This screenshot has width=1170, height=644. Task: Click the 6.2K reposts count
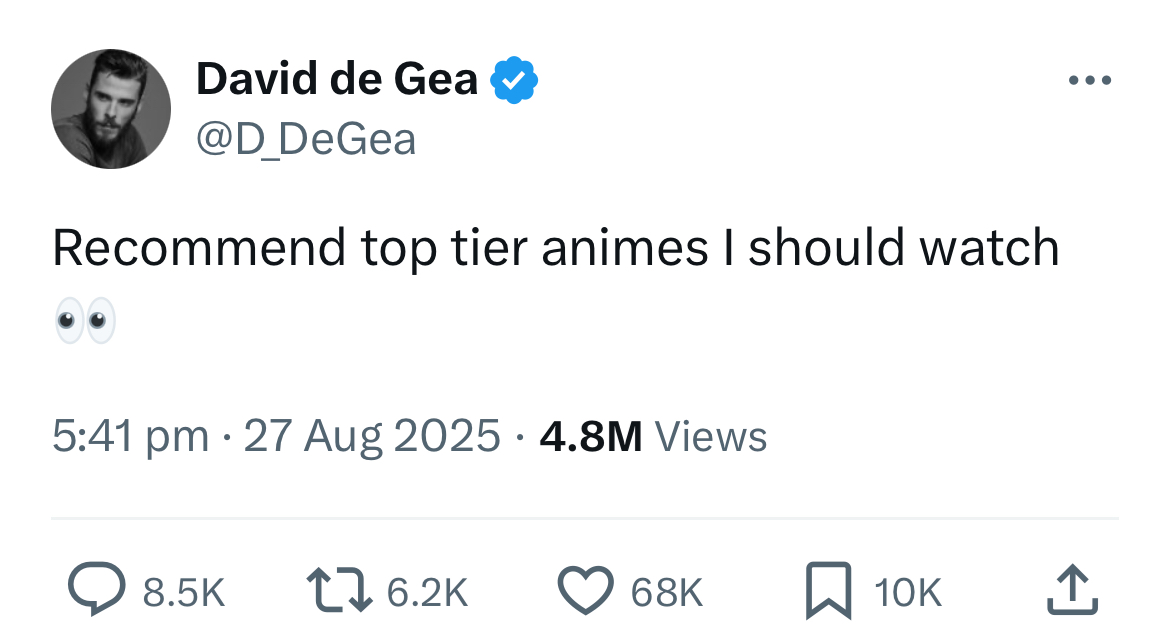click(427, 593)
